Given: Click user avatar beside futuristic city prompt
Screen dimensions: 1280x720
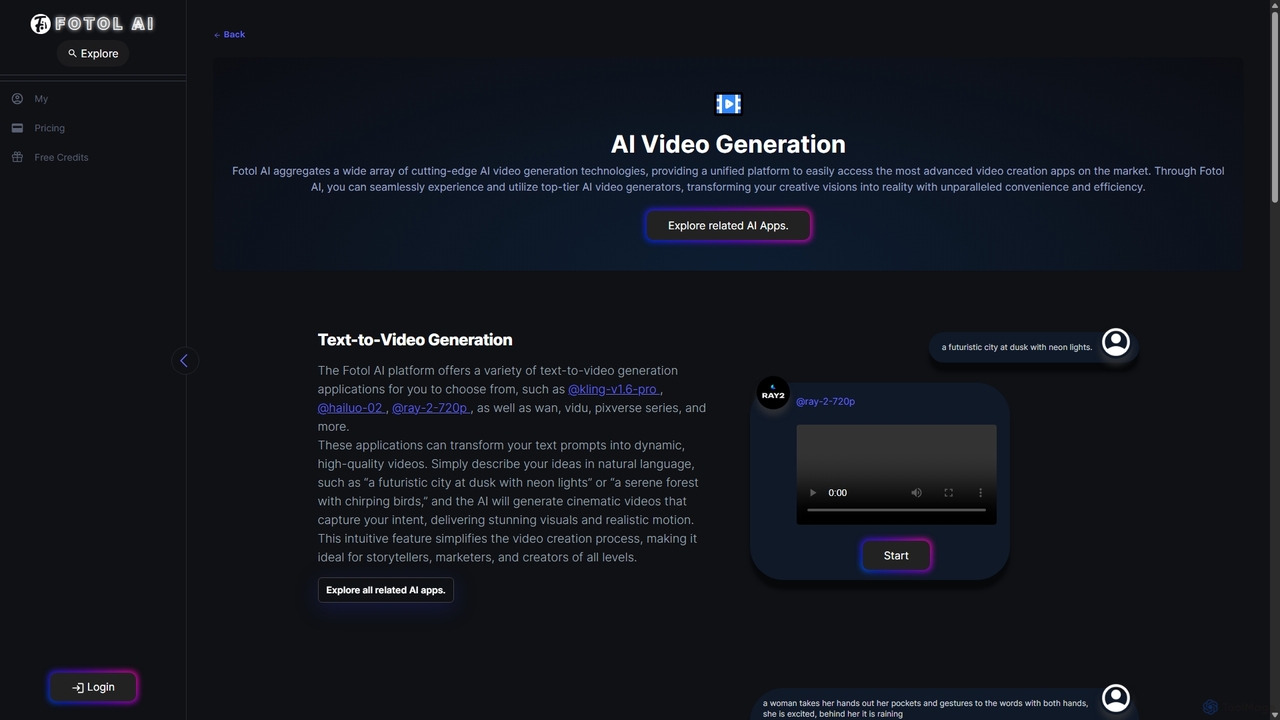Looking at the screenshot, I should [1116, 342].
